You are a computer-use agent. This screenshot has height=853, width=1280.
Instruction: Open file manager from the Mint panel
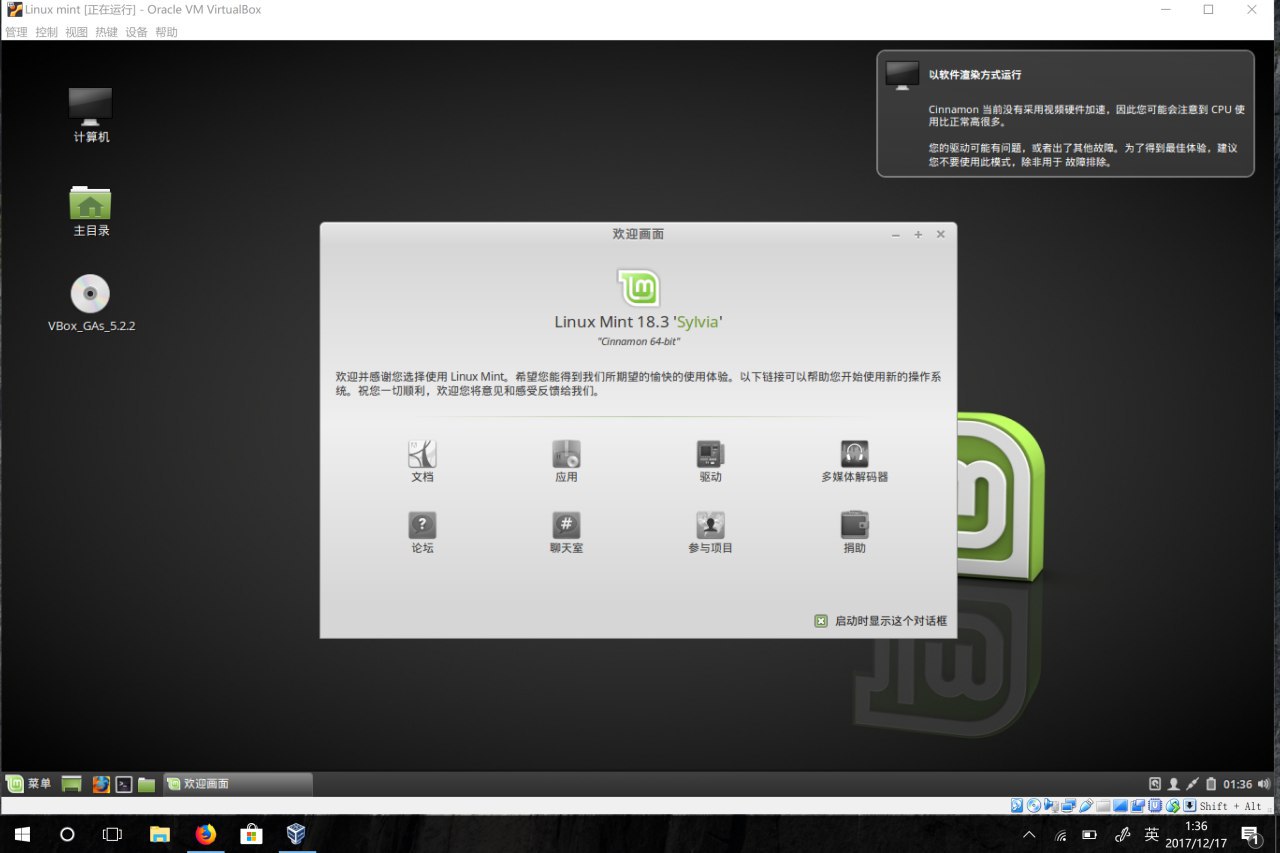click(147, 784)
